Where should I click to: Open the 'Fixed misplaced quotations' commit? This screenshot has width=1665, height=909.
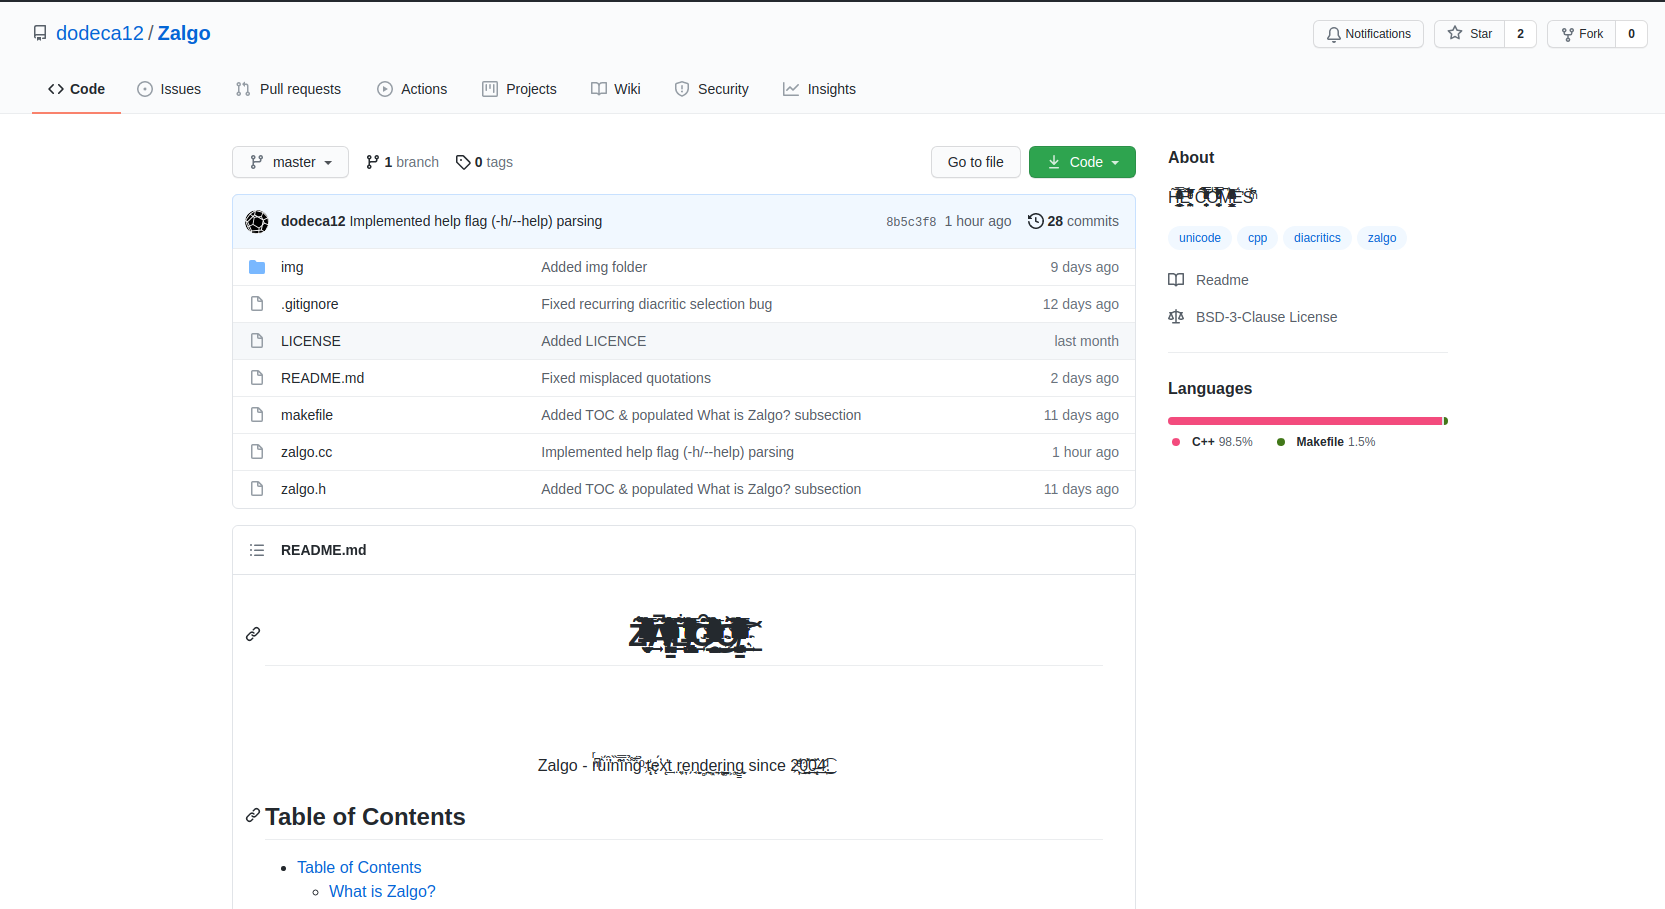tap(626, 378)
